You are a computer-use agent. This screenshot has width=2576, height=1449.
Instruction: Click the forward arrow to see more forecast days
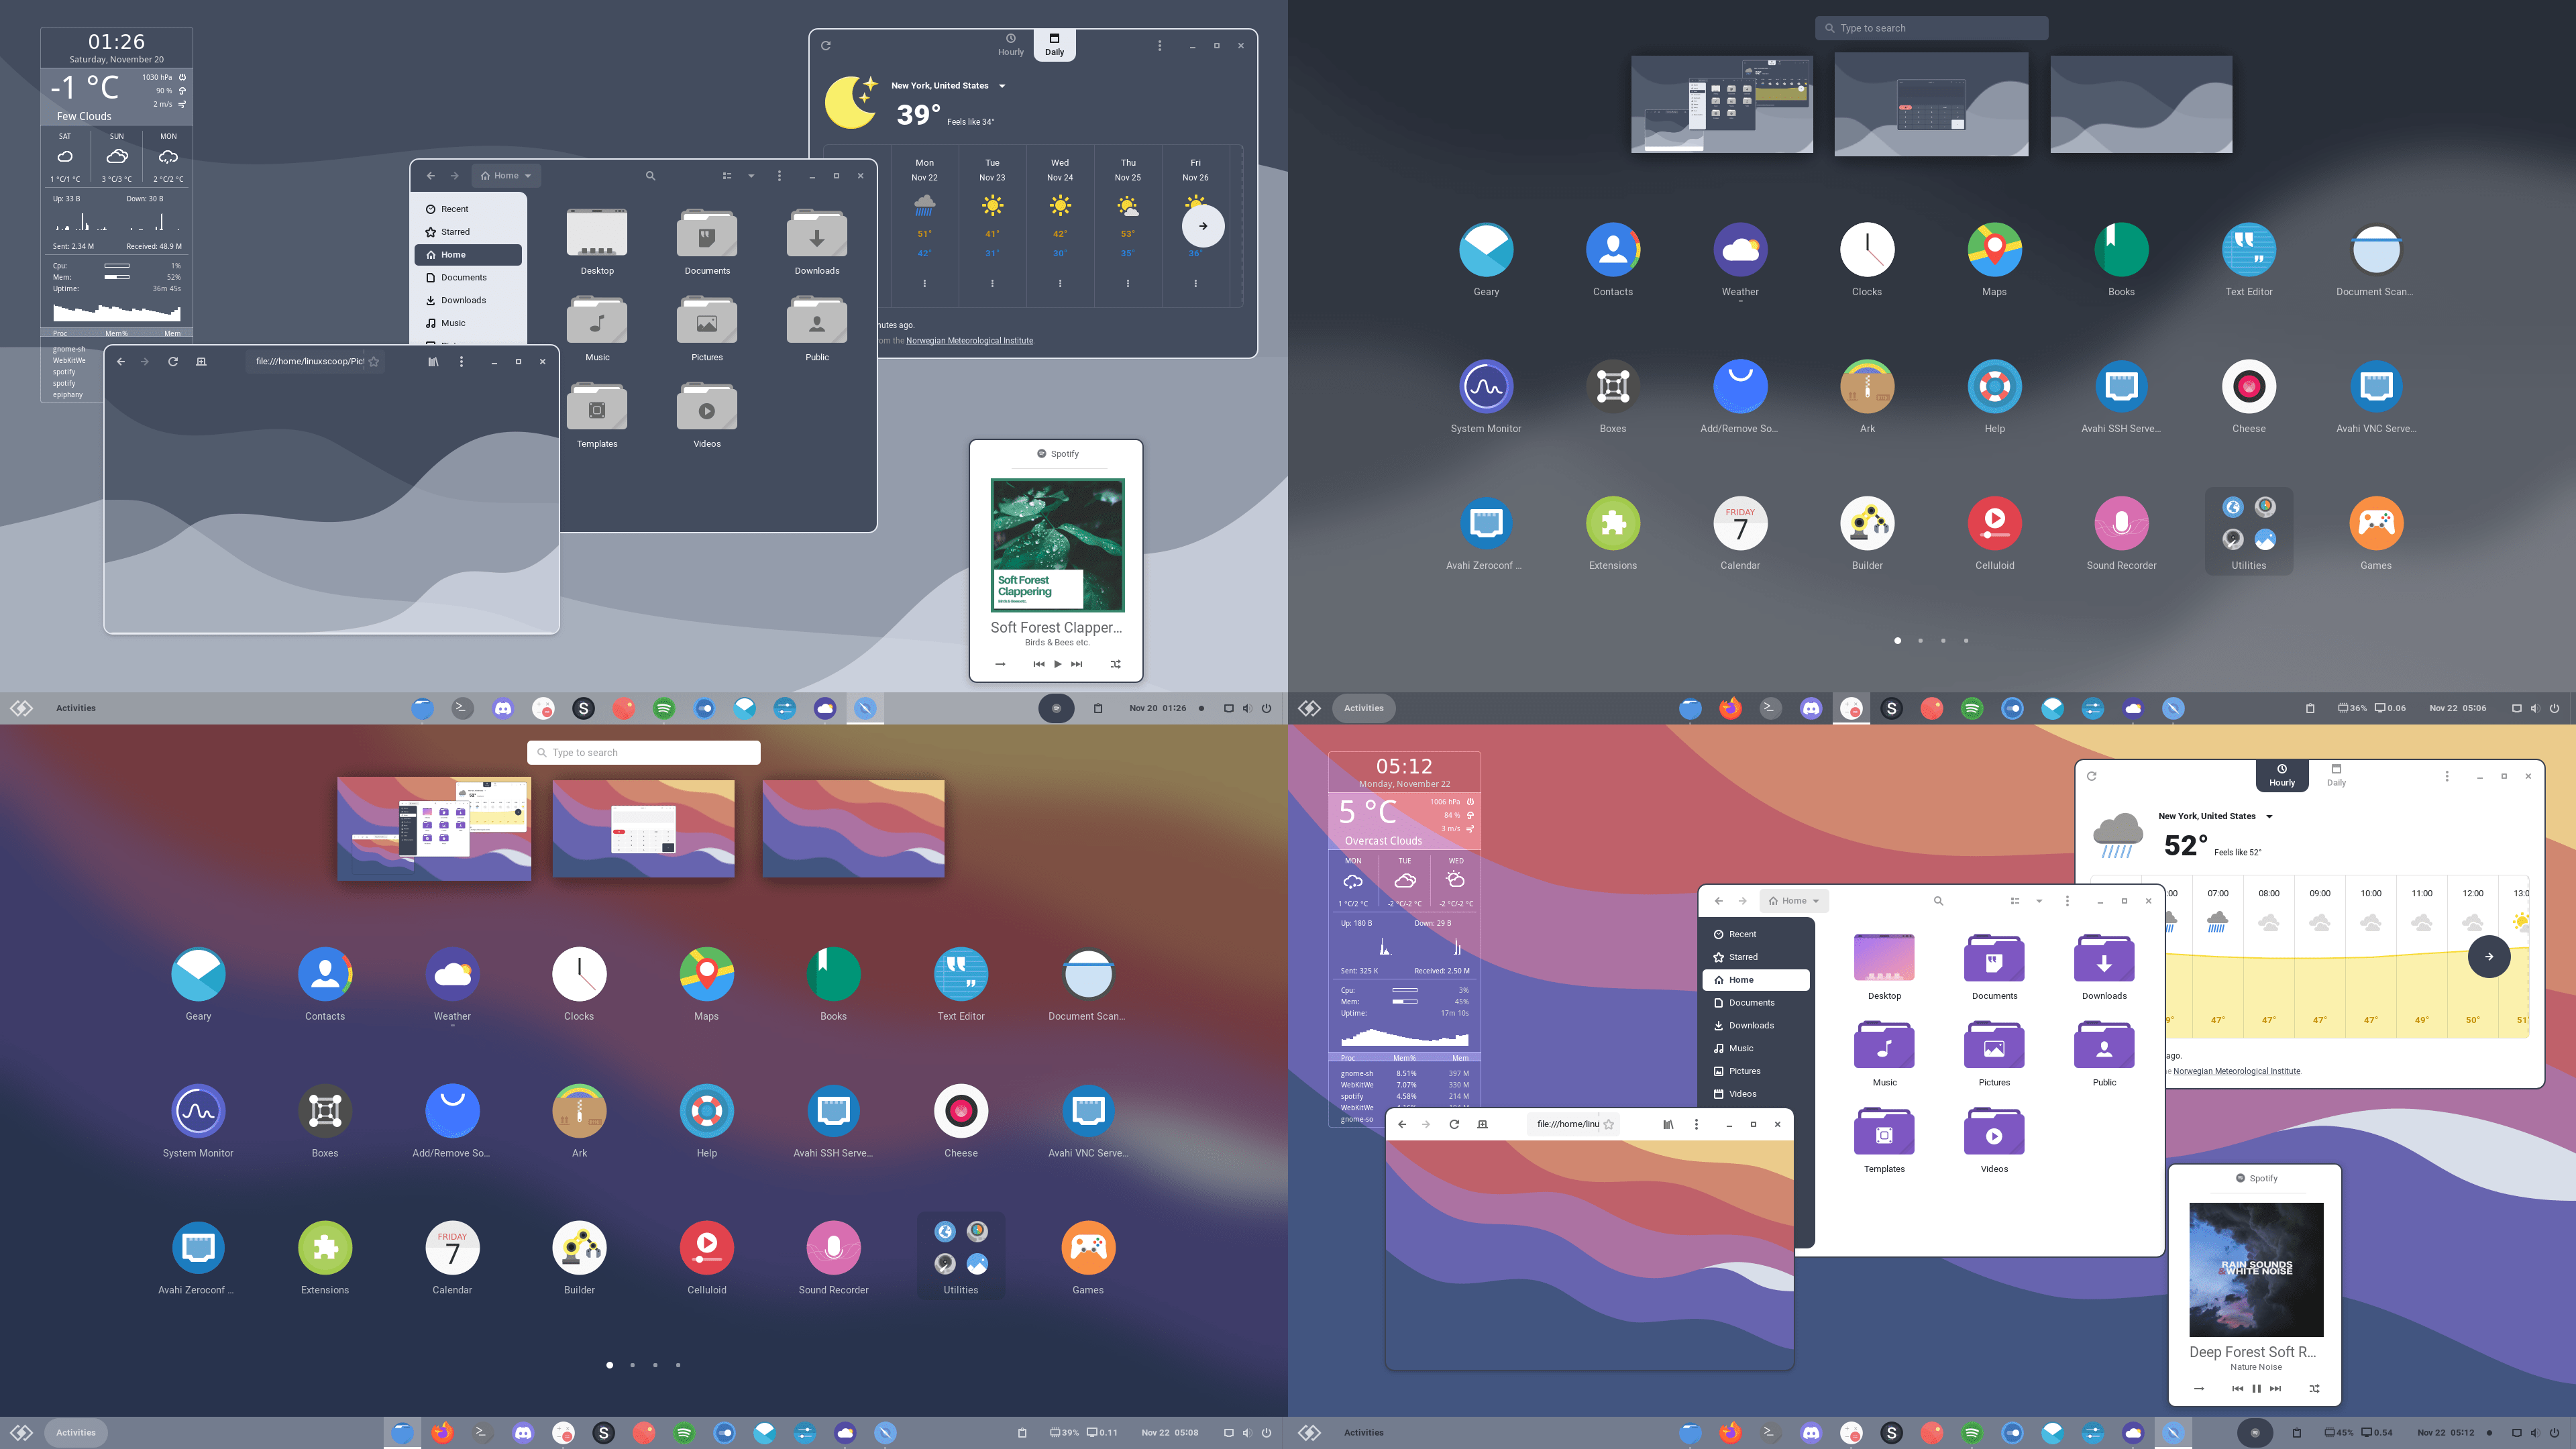coord(1203,226)
